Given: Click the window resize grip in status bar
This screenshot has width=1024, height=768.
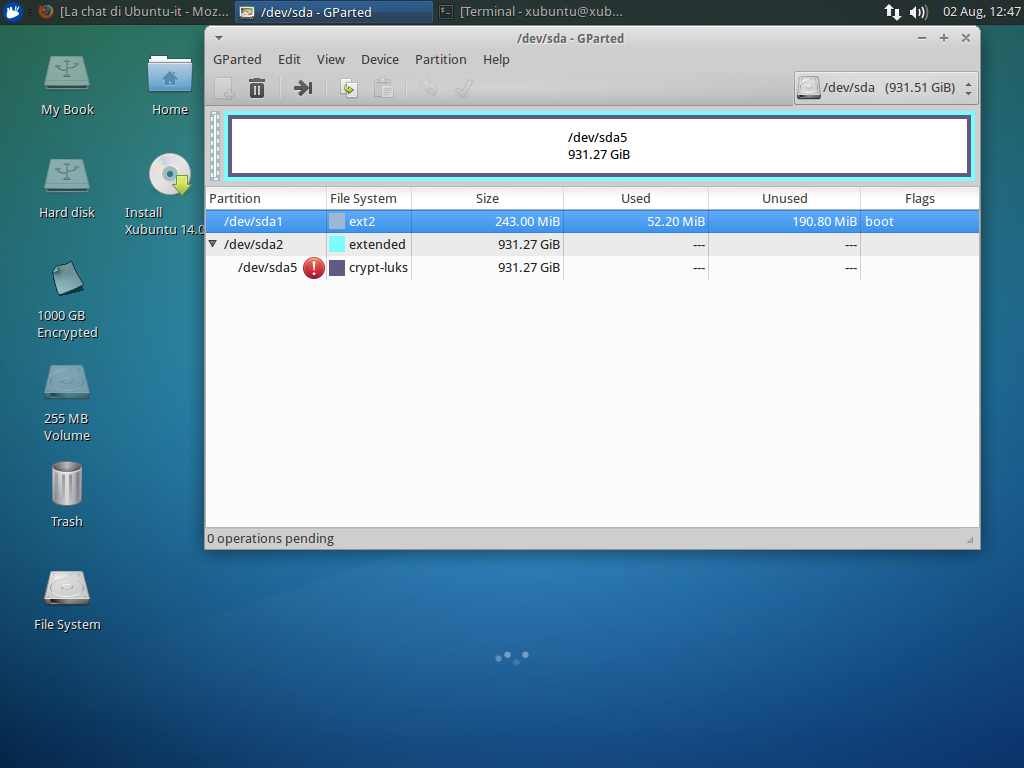Looking at the screenshot, I should pos(970,539).
